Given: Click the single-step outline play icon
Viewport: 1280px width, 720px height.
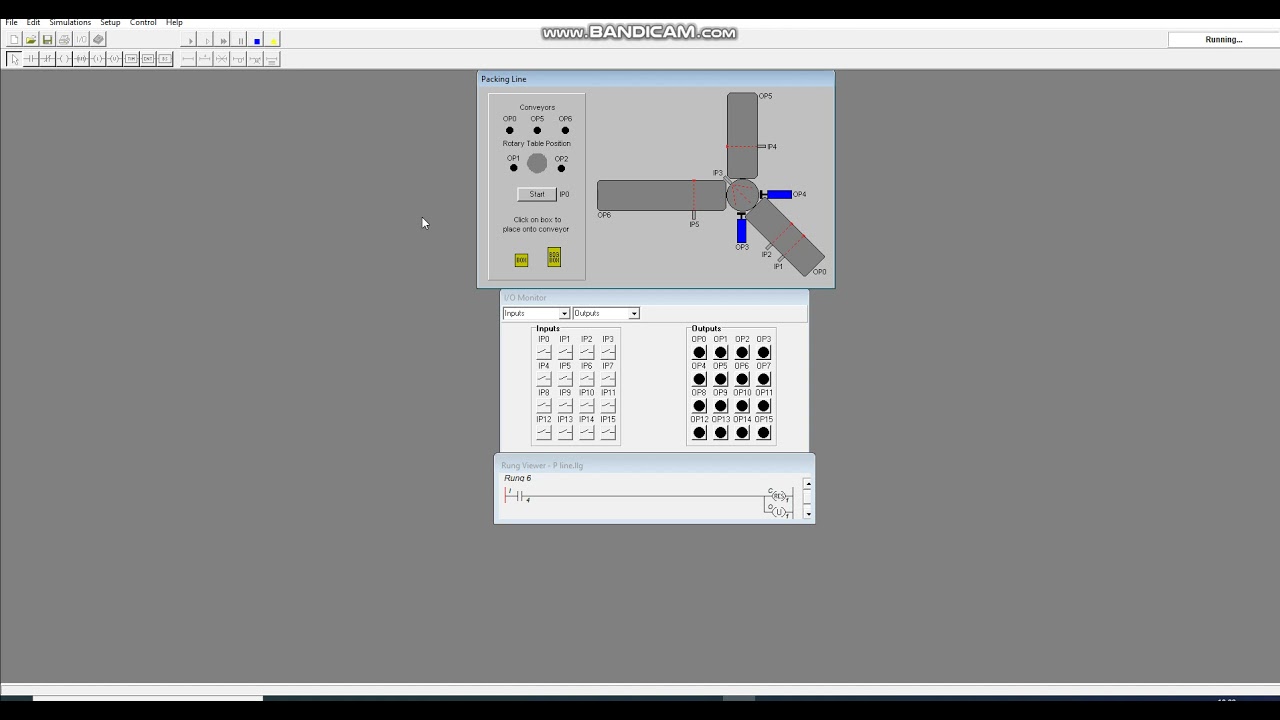Looking at the screenshot, I should tap(206, 40).
